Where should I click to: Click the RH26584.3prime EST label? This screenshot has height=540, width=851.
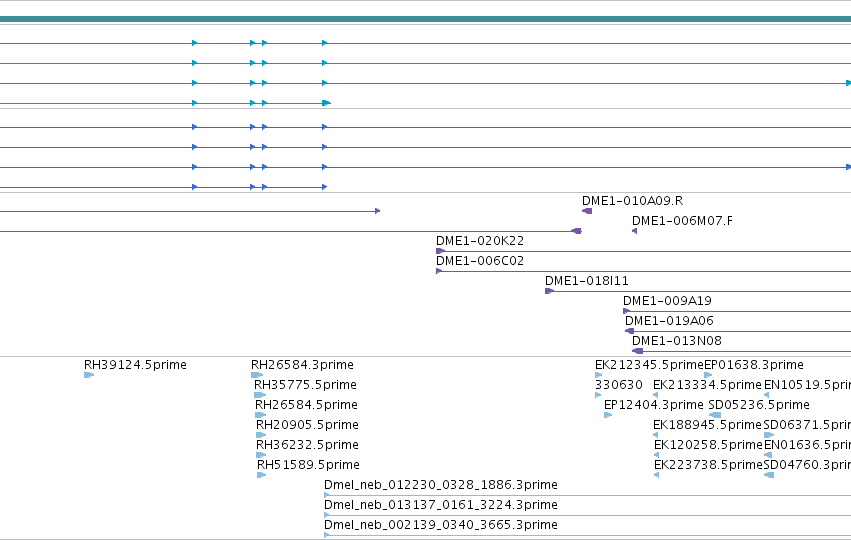(302, 365)
